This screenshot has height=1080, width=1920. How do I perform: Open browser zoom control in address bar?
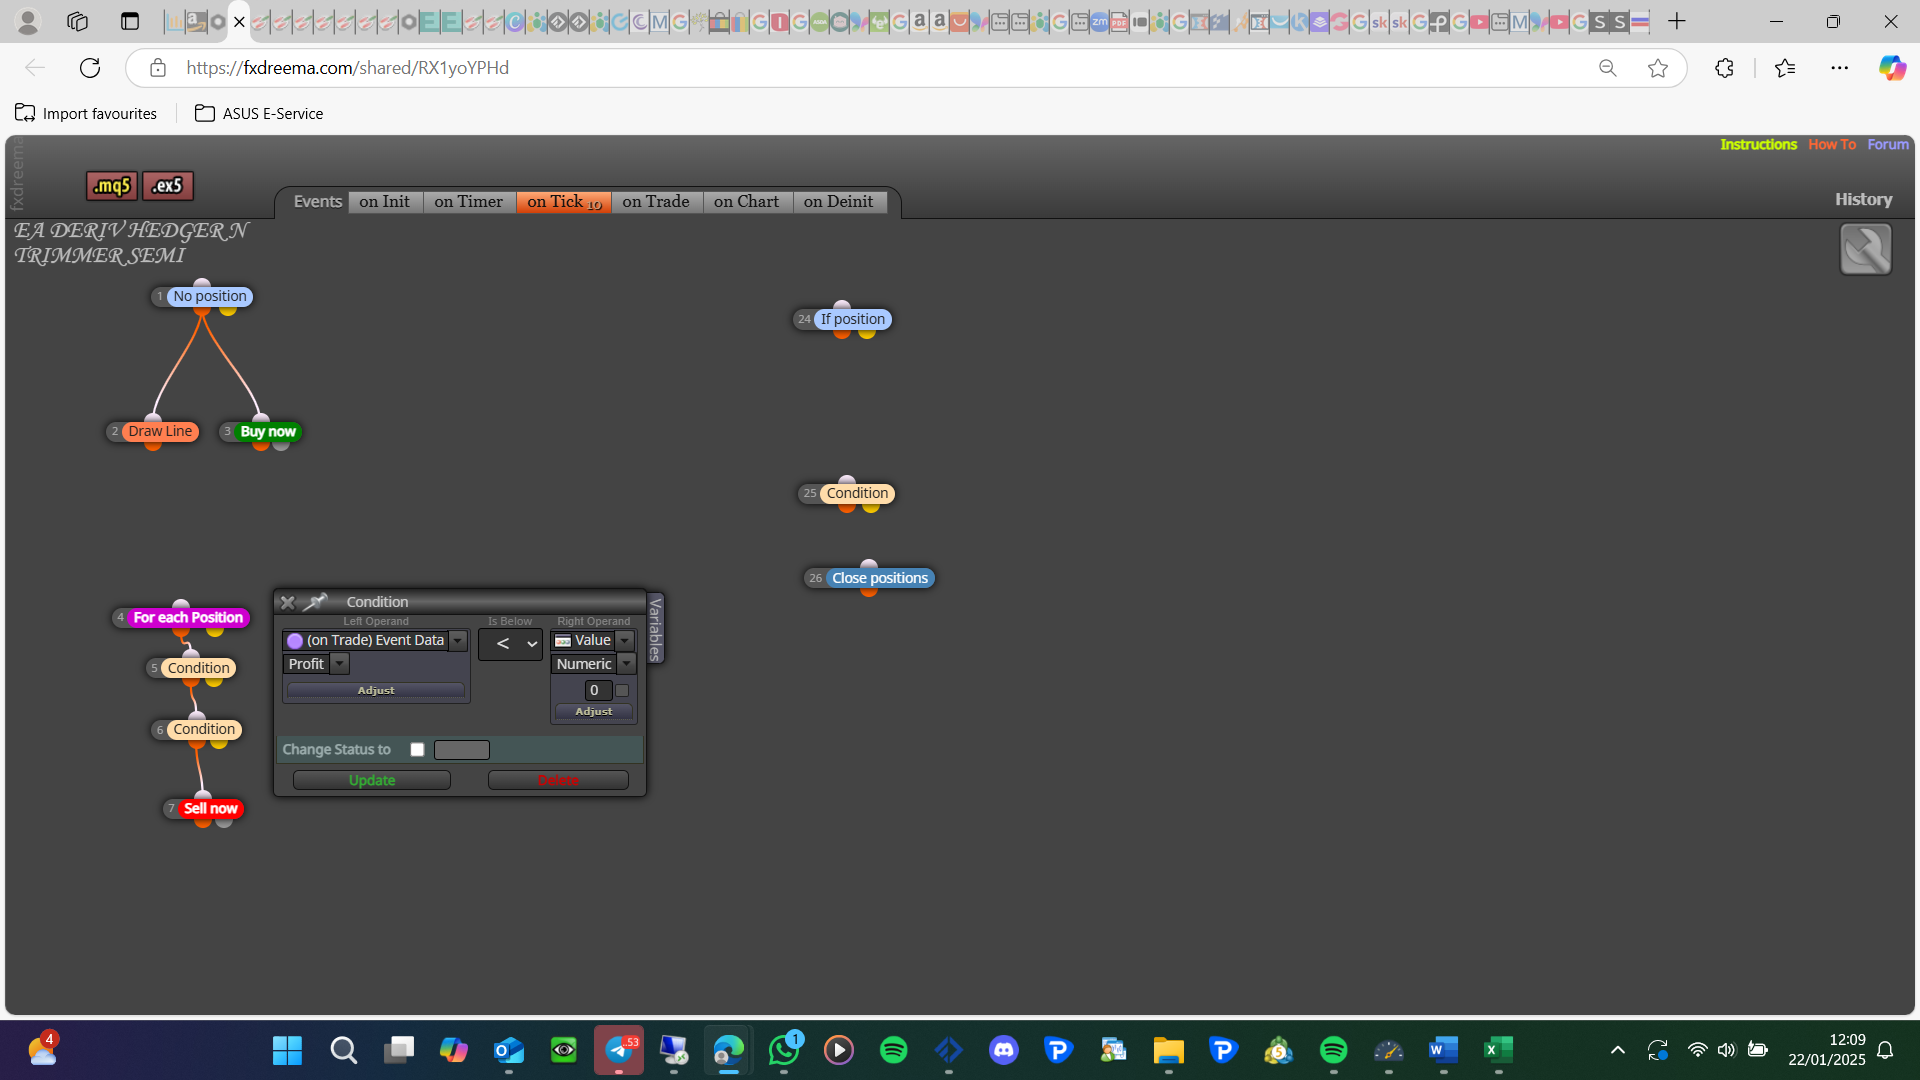(1607, 68)
